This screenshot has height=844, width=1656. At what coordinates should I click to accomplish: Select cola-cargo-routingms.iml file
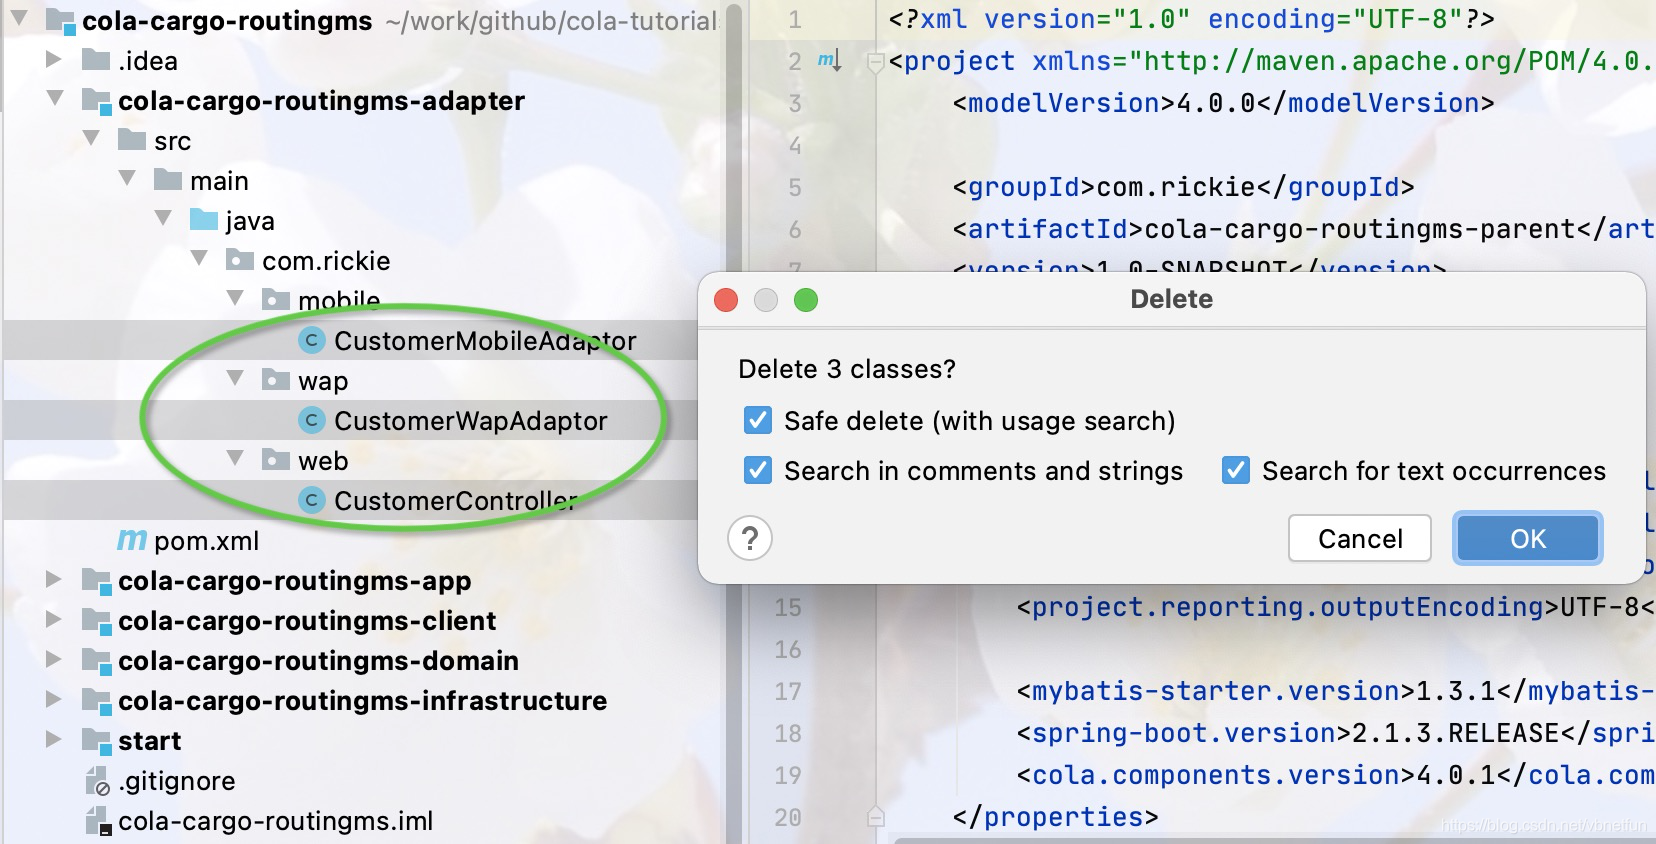[x=276, y=821]
